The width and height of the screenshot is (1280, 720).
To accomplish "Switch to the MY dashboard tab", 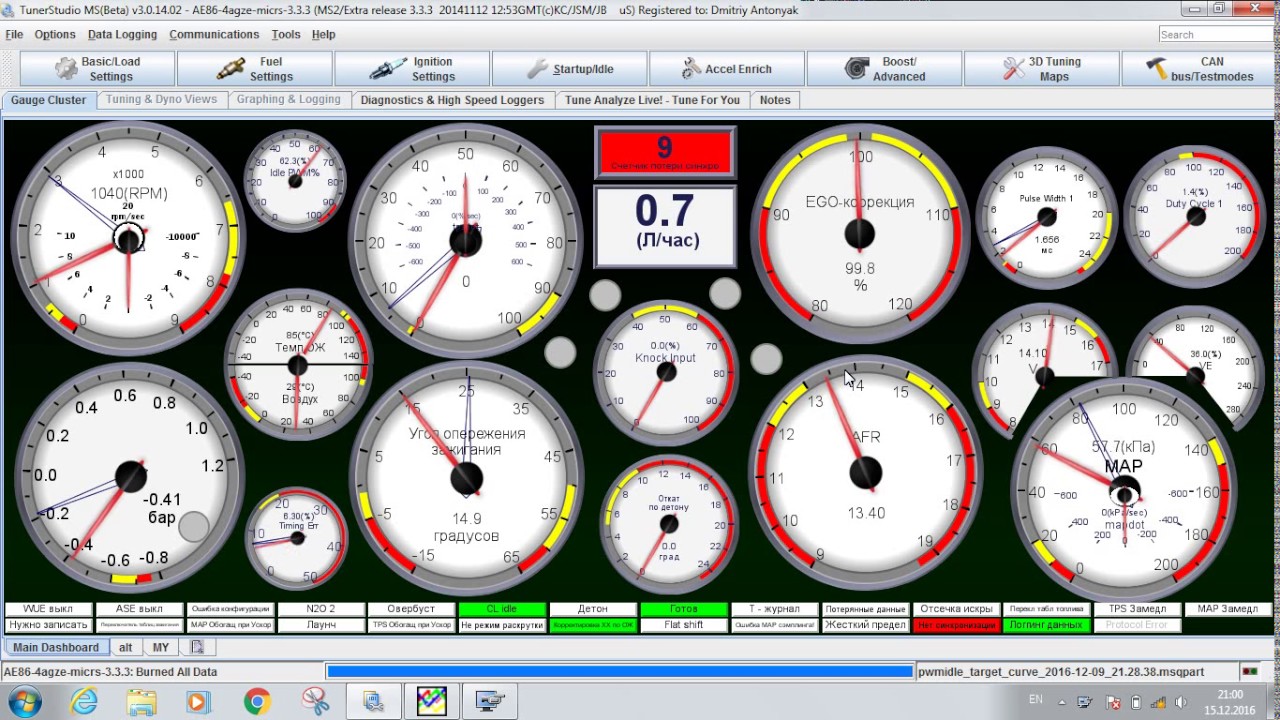I will [161, 647].
